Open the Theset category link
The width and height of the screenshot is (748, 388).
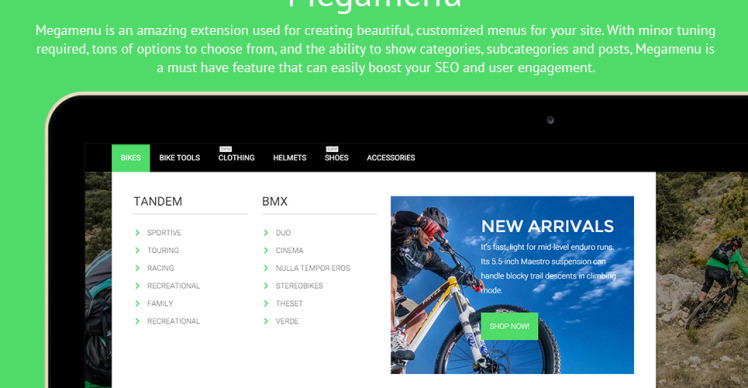coord(289,304)
